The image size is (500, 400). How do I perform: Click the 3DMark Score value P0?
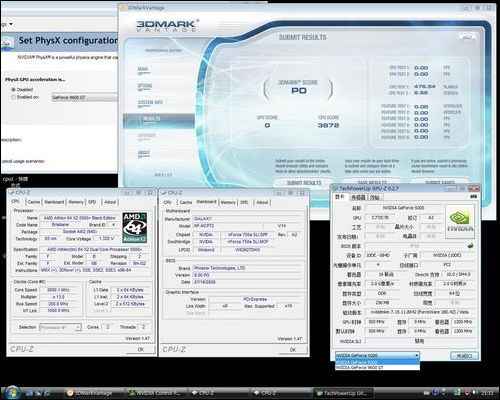(299, 91)
